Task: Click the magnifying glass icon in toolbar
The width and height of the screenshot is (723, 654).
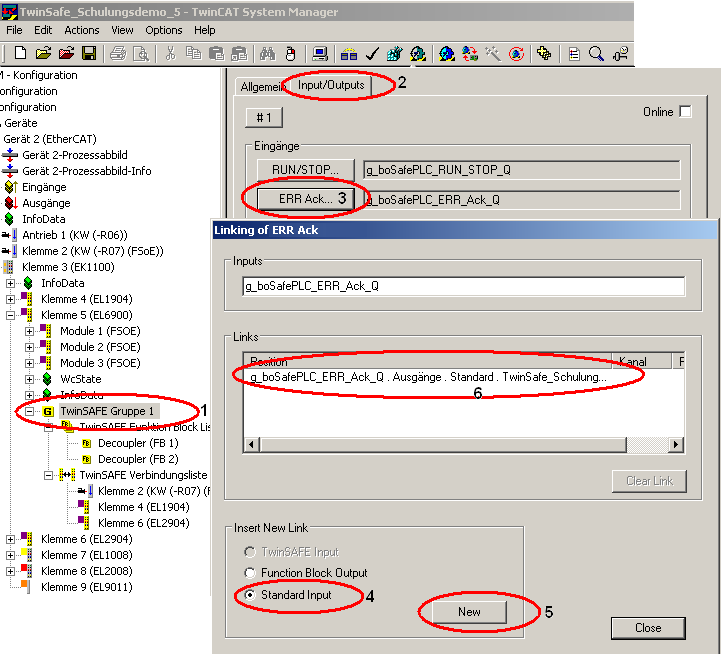Action: pos(596,54)
